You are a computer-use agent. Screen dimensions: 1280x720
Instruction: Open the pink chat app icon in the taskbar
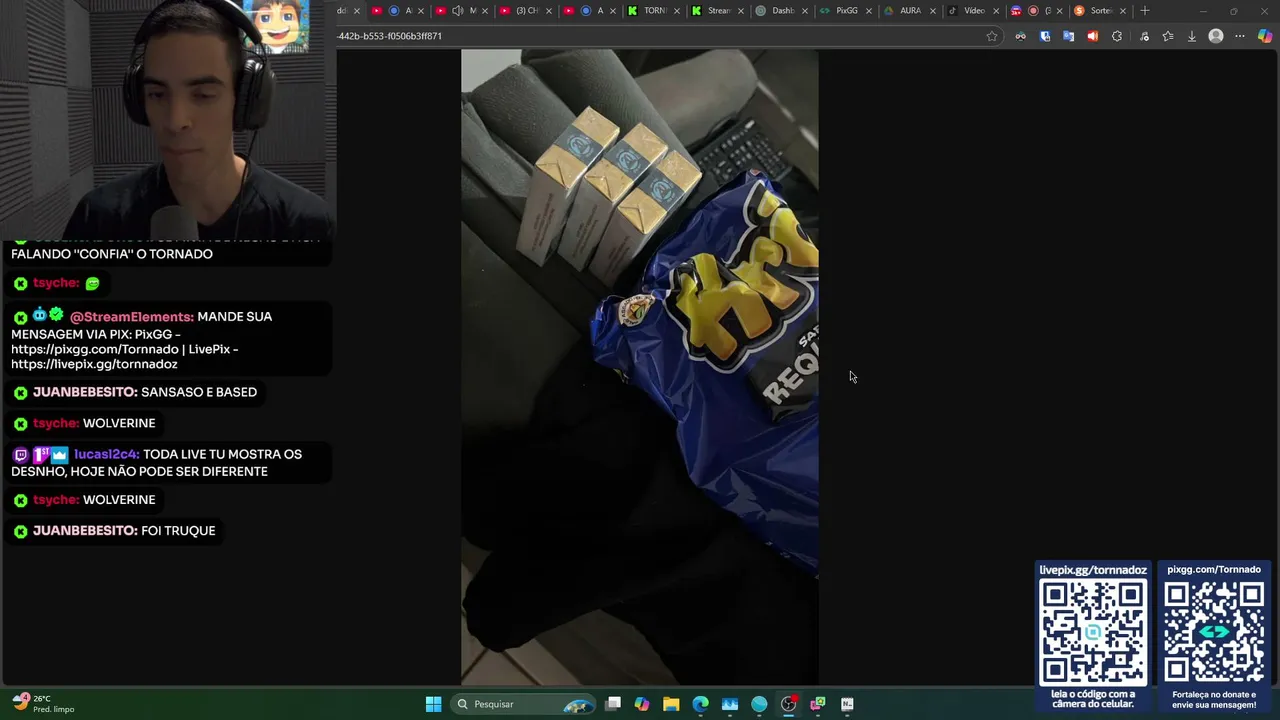click(817, 704)
